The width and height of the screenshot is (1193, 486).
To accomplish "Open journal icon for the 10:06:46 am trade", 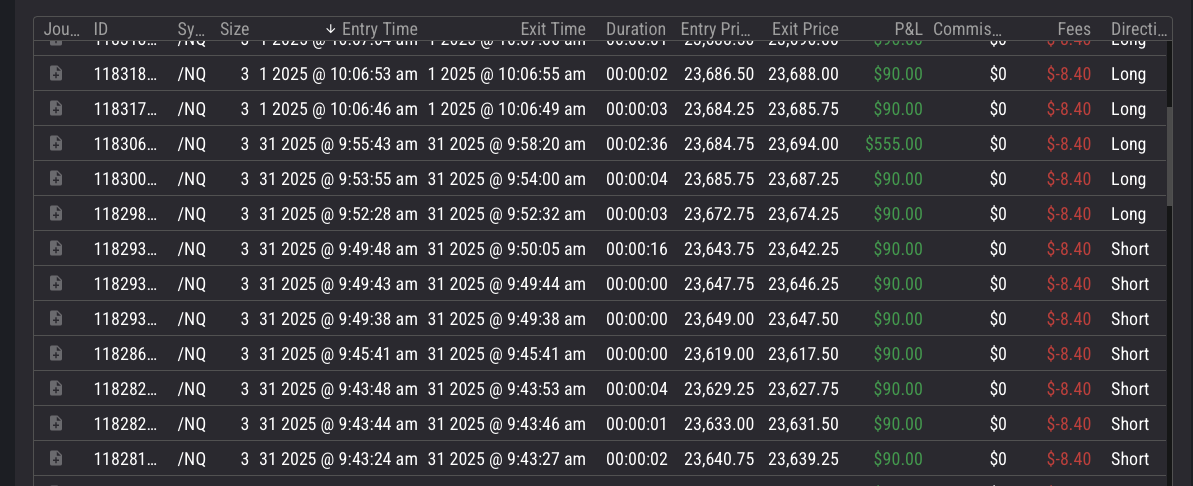I will coord(56,109).
